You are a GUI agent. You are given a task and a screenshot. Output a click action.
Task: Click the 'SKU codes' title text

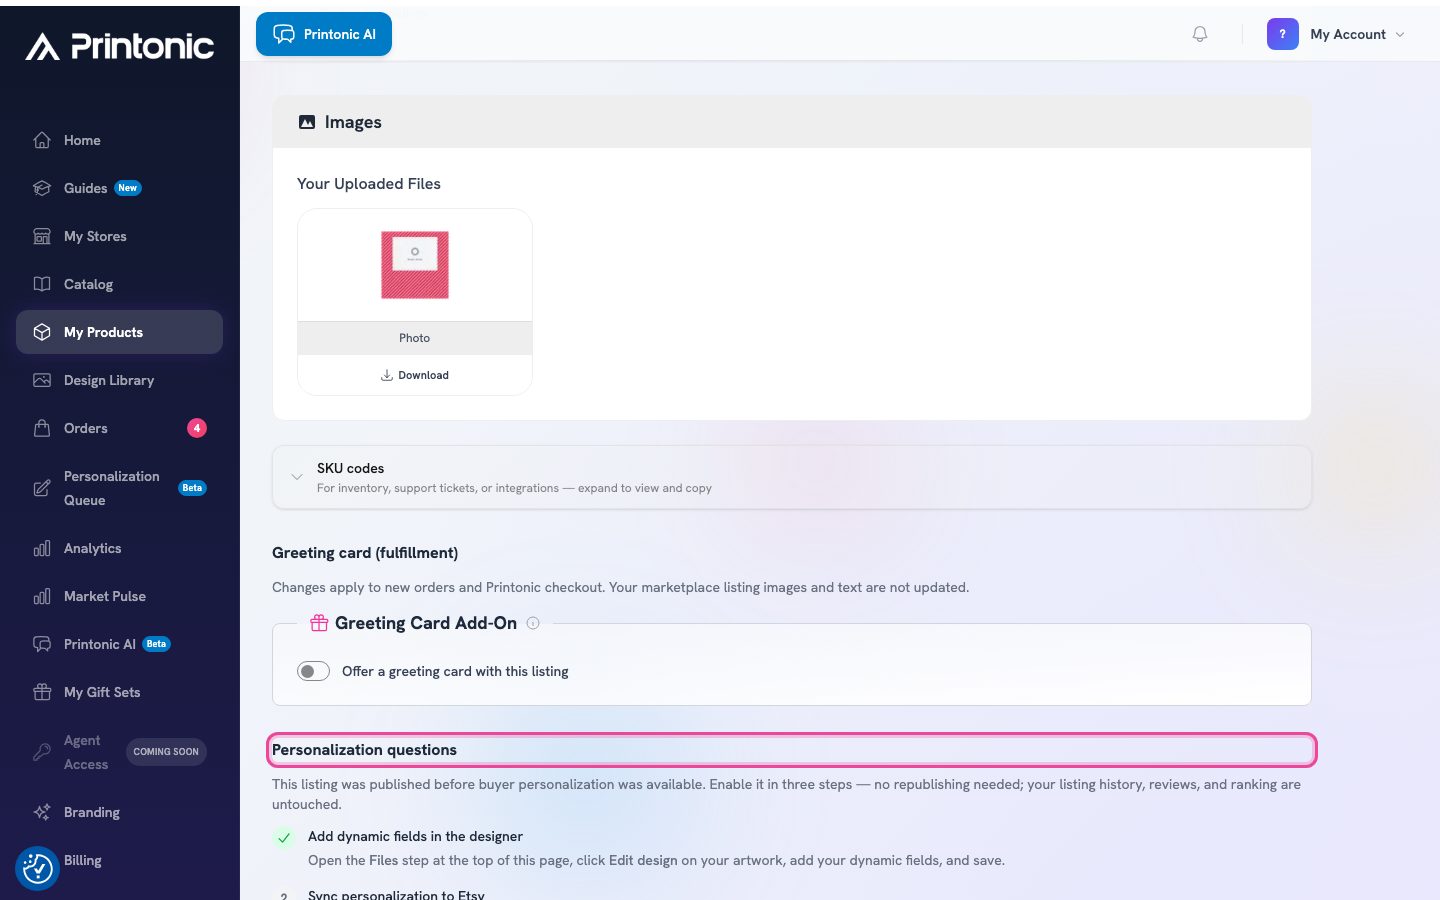tap(350, 468)
